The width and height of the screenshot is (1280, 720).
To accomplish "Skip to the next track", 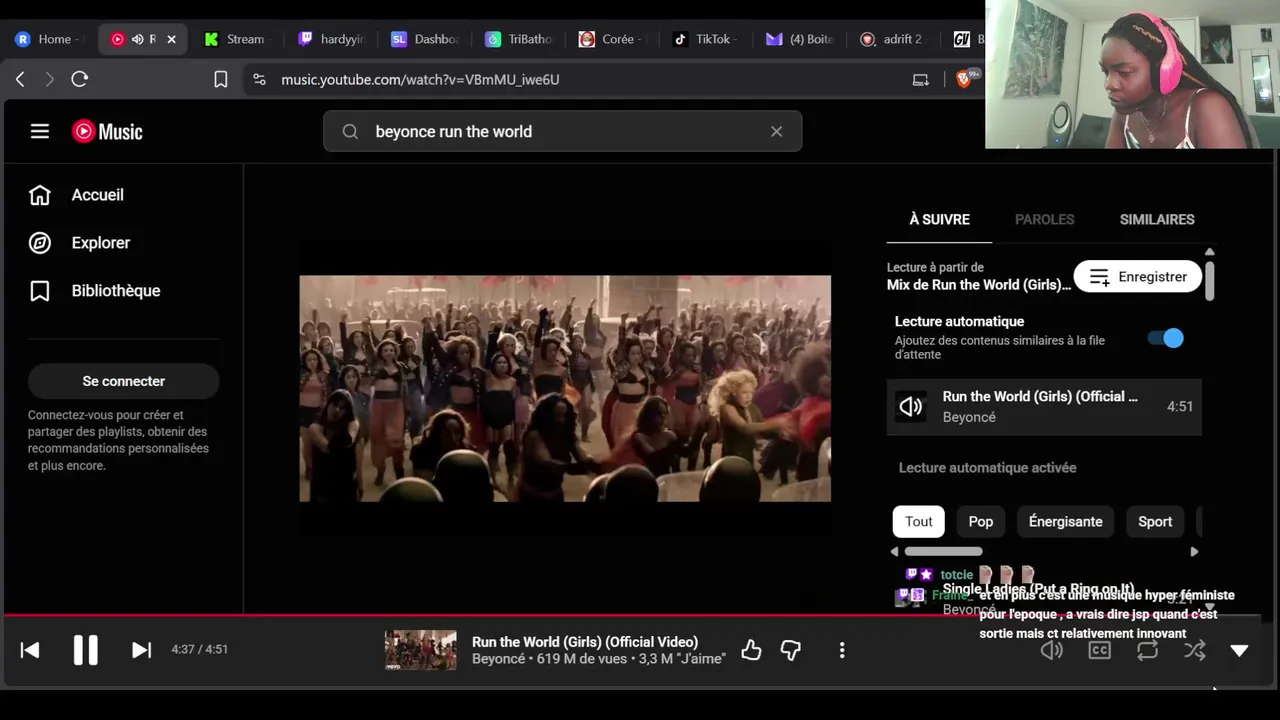I will (142, 650).
